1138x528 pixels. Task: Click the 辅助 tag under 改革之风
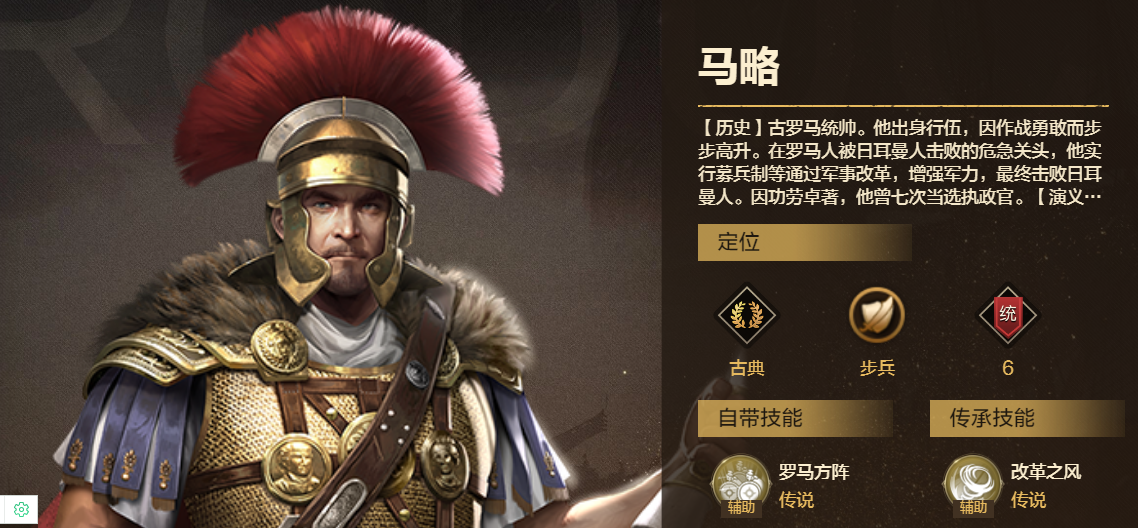(x=973, y=507)
